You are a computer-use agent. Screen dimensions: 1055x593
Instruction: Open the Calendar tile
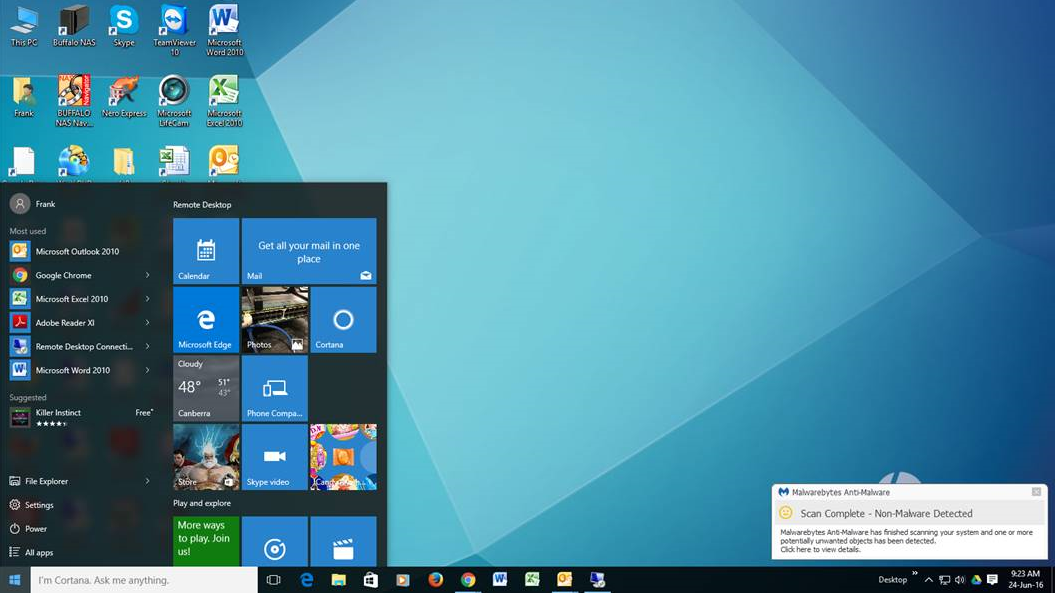[x=206, y=250]
